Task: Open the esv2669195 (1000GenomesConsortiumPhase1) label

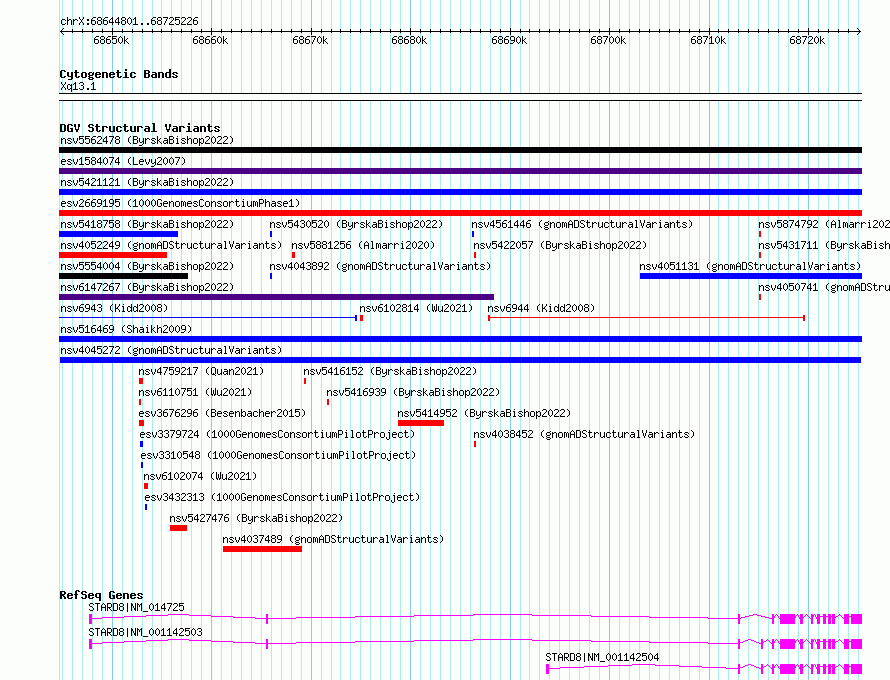Action: 180,203
